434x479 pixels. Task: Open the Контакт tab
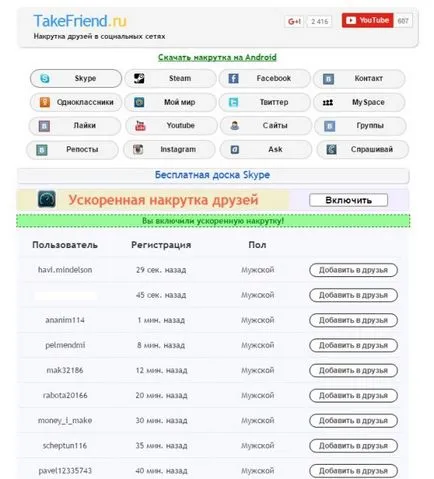(x=359, y=79)
